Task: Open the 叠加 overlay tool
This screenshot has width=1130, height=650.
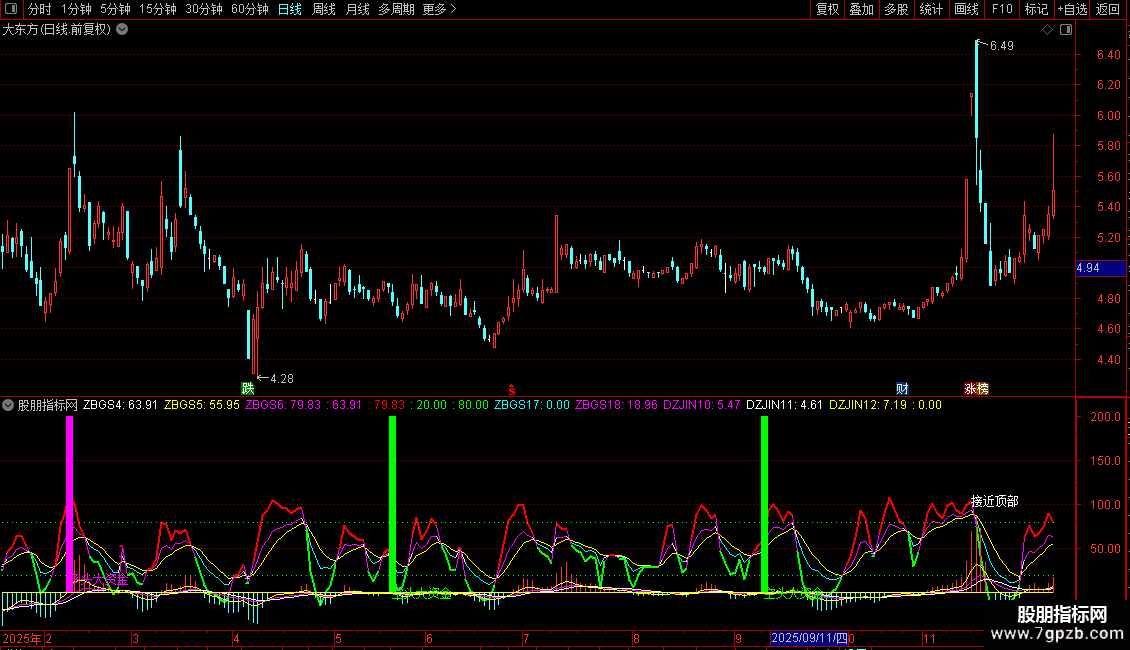Action: [861, 9]
